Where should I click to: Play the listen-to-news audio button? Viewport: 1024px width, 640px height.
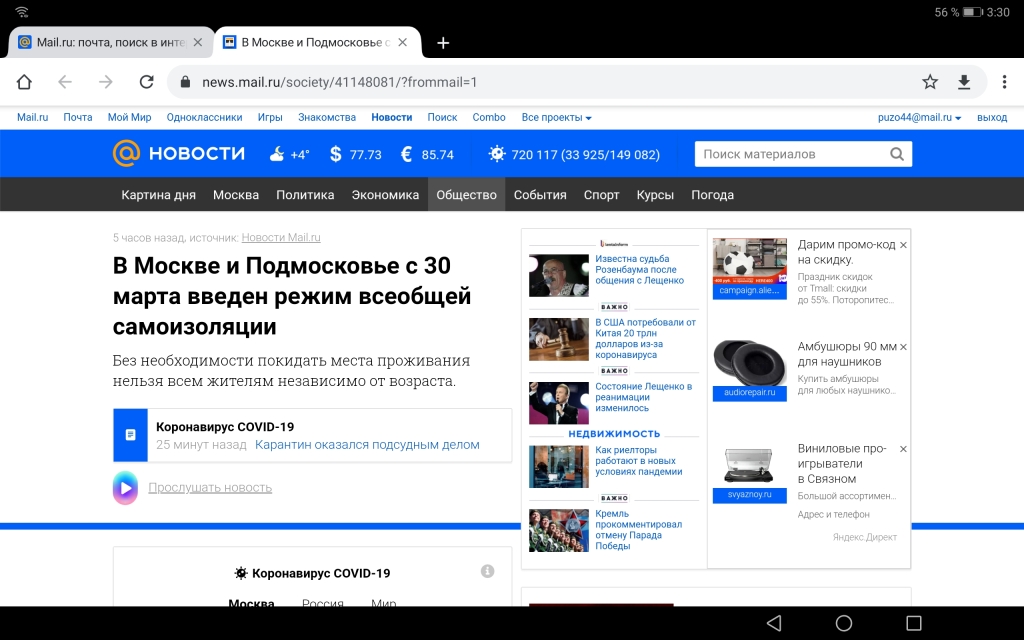pos(125,487)
